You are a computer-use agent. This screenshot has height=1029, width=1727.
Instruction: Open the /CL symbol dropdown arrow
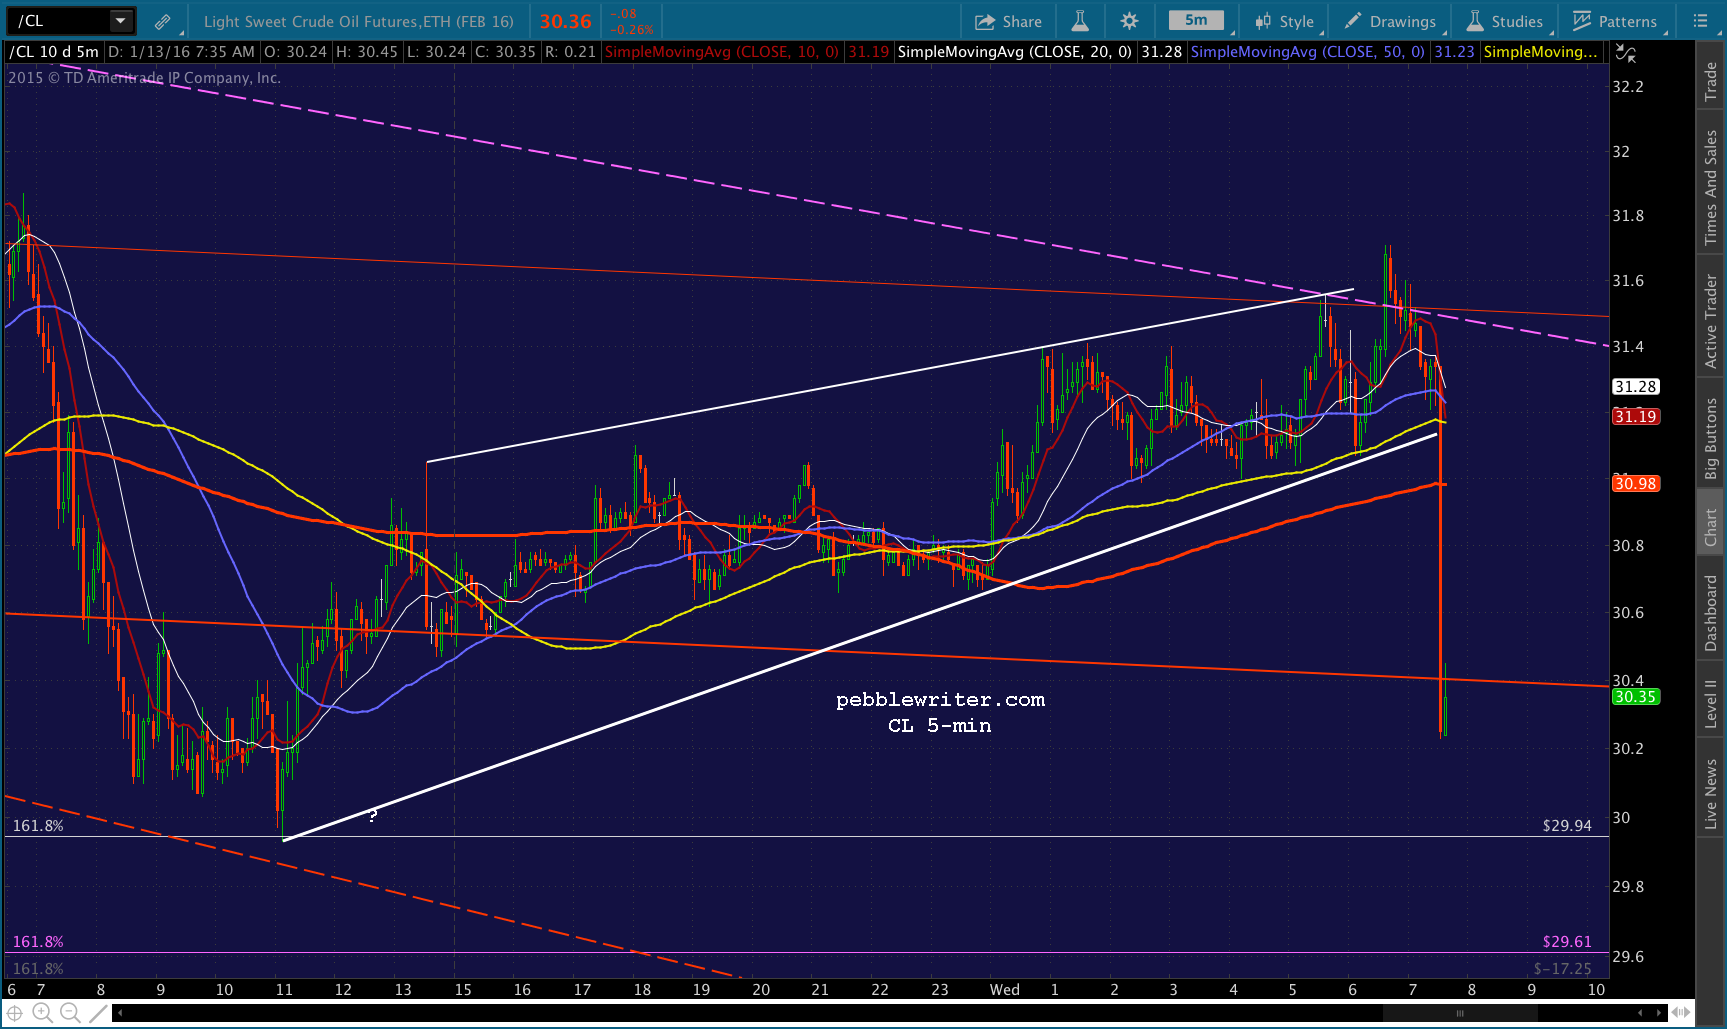(x=120, y=21)
